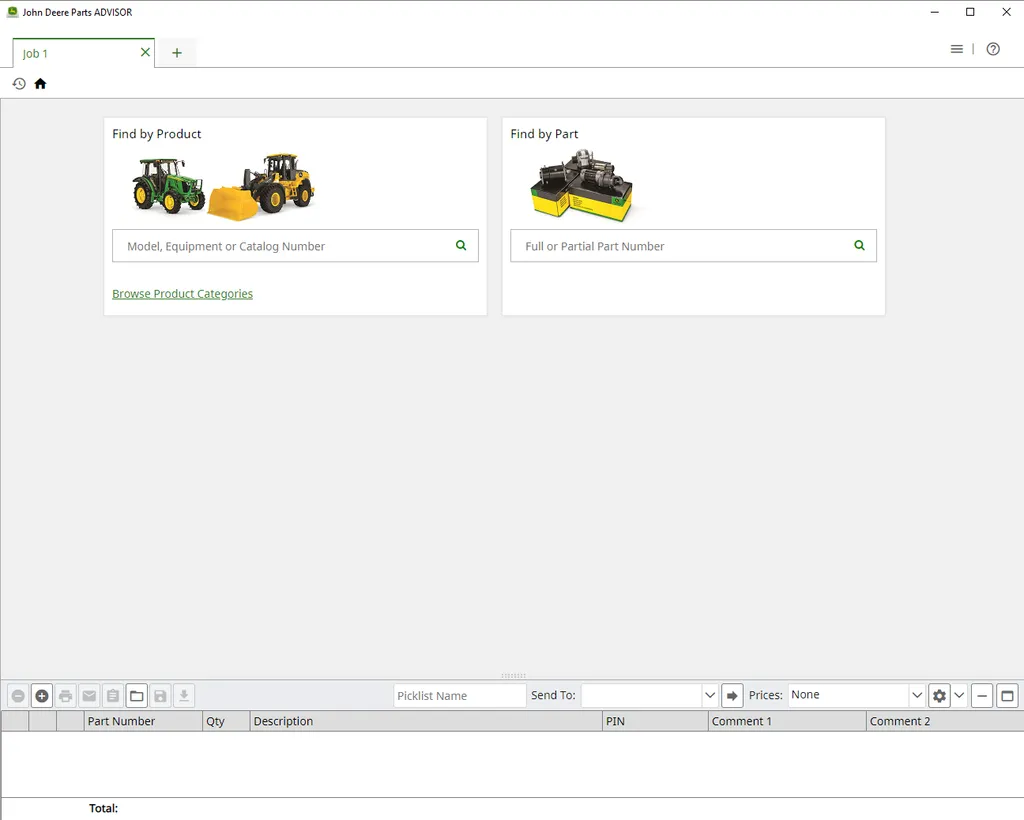This screenshot has height=820, width=1024.
Task: Sort by PIN column header
Action: click(655, 721)
